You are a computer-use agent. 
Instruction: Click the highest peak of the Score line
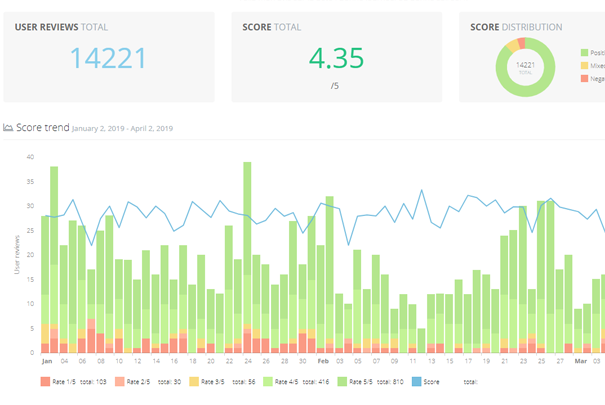tap(422, 190)
